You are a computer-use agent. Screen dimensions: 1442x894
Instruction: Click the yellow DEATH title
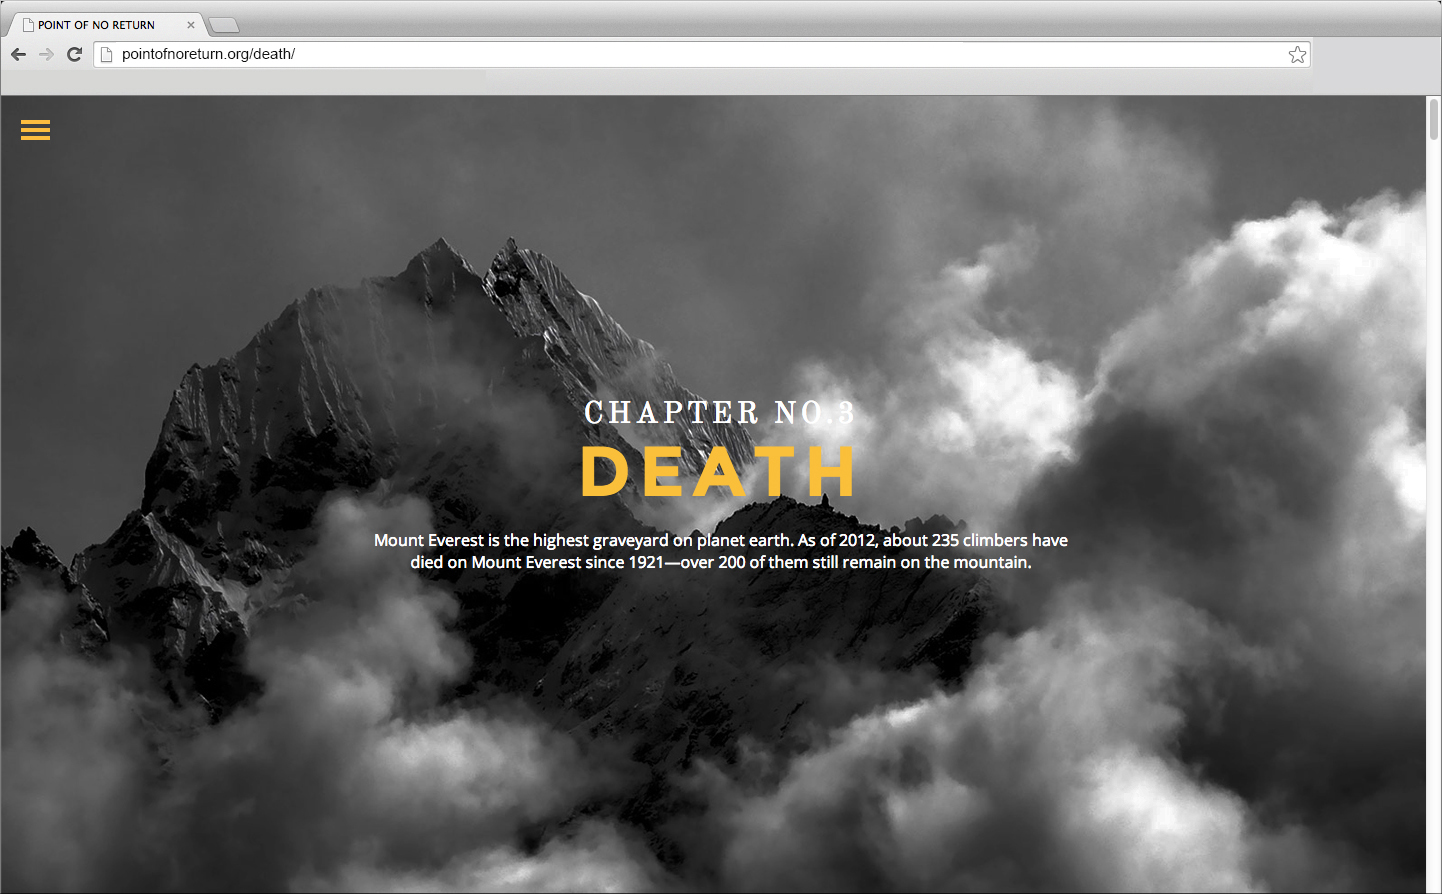(x=718, y=471)
